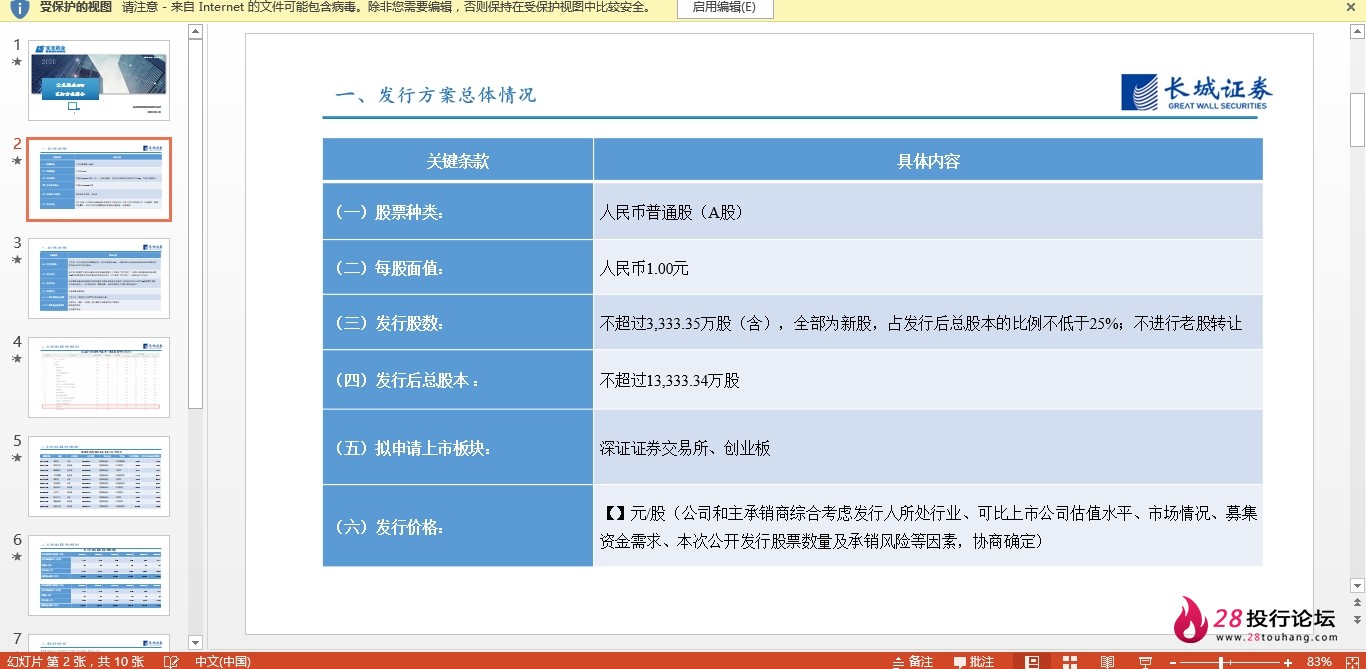This screenshot has width=1366, height=669.
Task: Open Reading view from status bar
Action: click(x=1107, y=661)
